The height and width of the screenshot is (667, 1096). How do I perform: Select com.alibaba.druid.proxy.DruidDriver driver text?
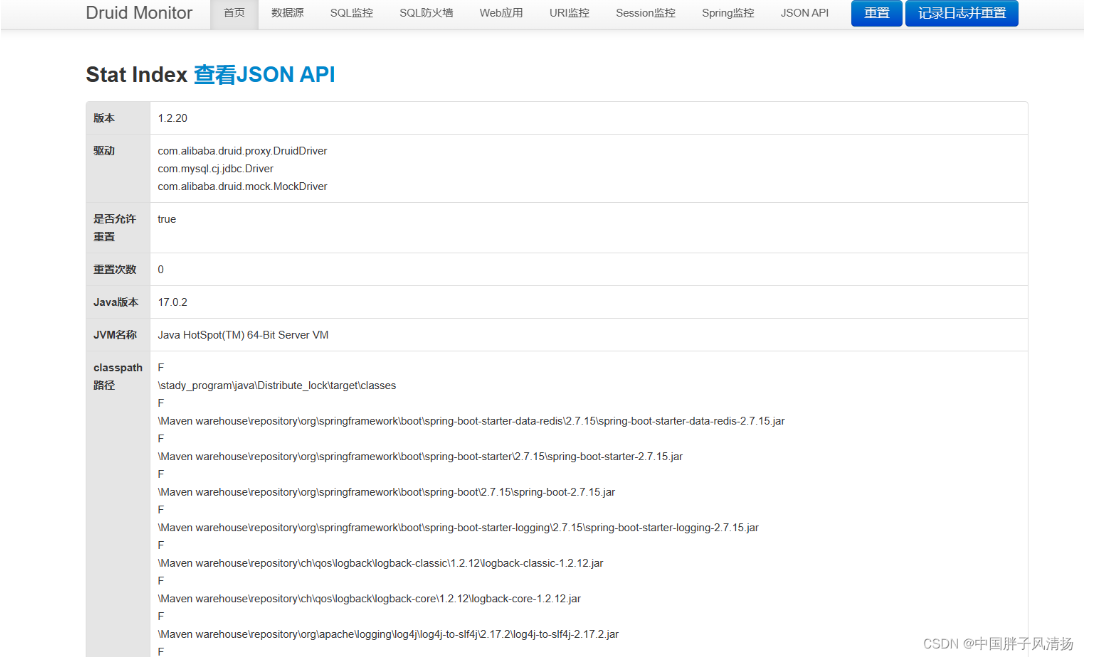(242, 151)
